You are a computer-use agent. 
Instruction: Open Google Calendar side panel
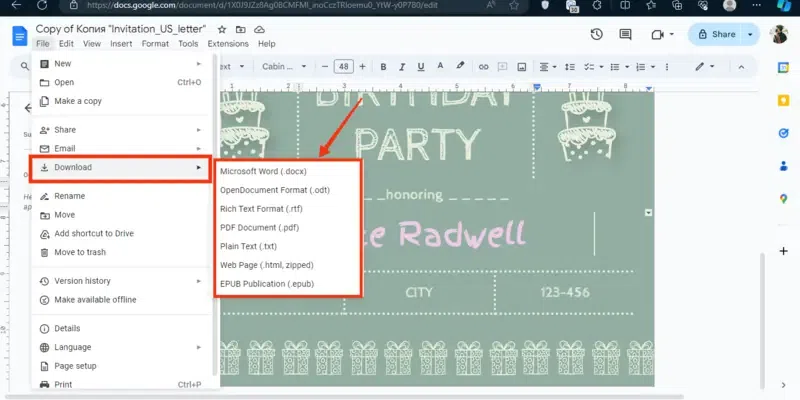(x=783, y=67)
